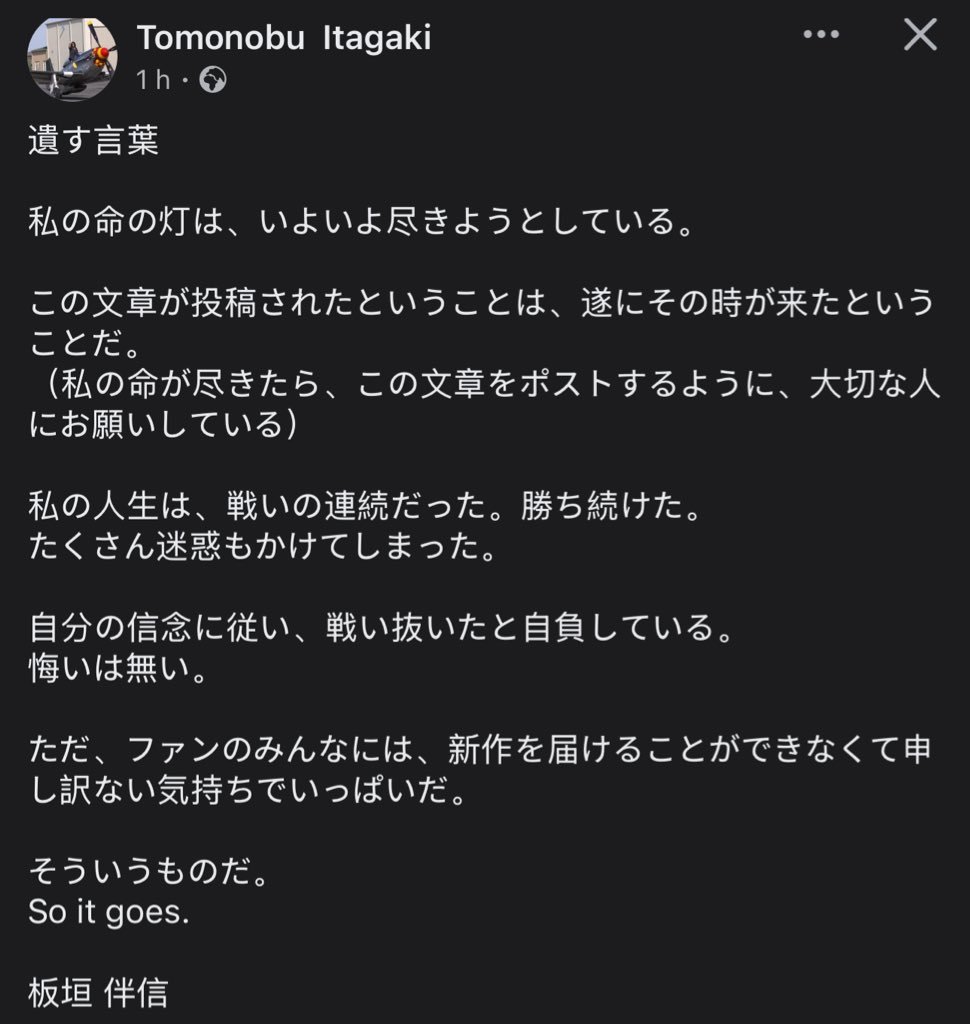This screenshot has height=1024, width=970.
Task: Close the post with the X icon
Action: click(x=919, y=36)
